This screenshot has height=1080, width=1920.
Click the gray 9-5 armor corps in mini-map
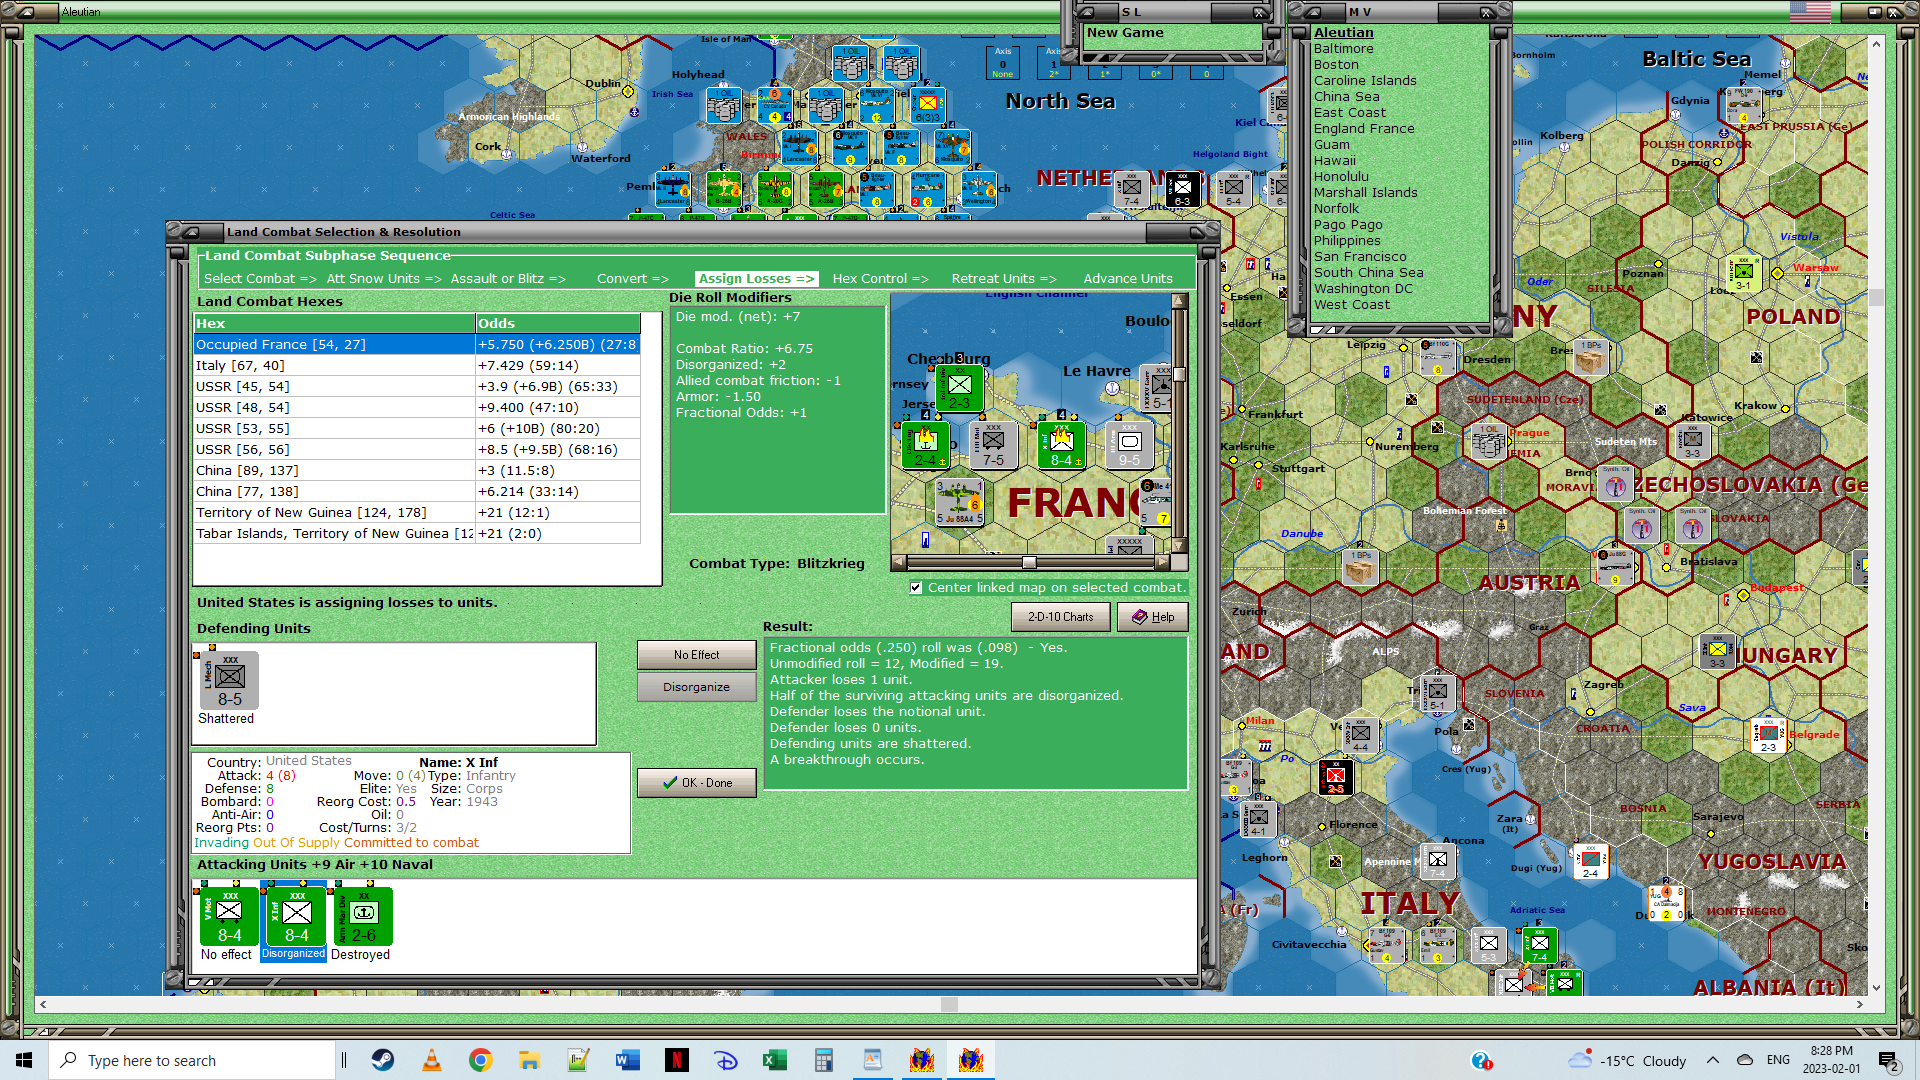coord(1129,445)
